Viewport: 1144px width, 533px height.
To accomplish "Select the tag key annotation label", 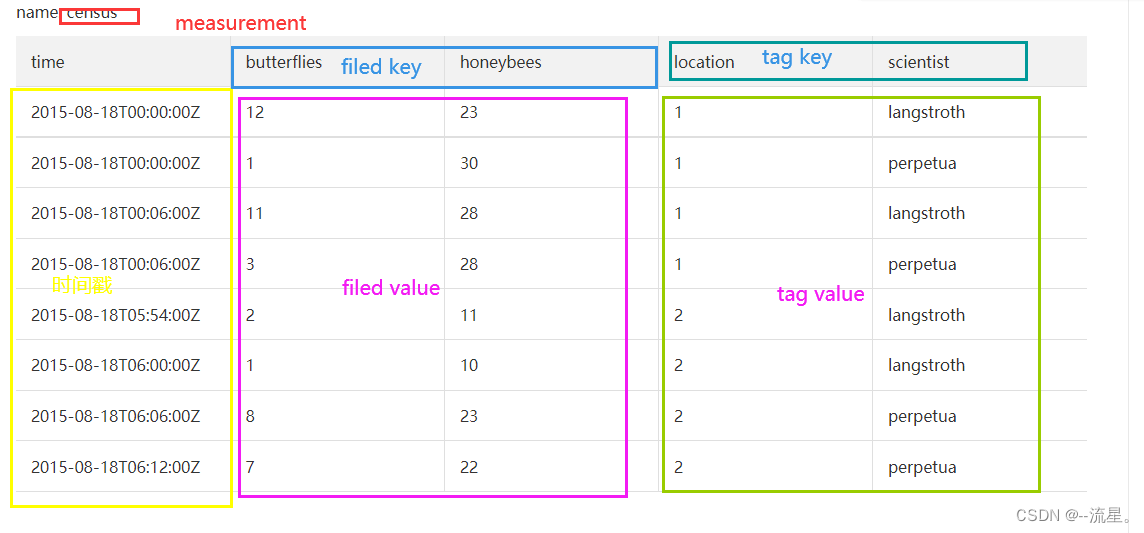I will [797, 57].
